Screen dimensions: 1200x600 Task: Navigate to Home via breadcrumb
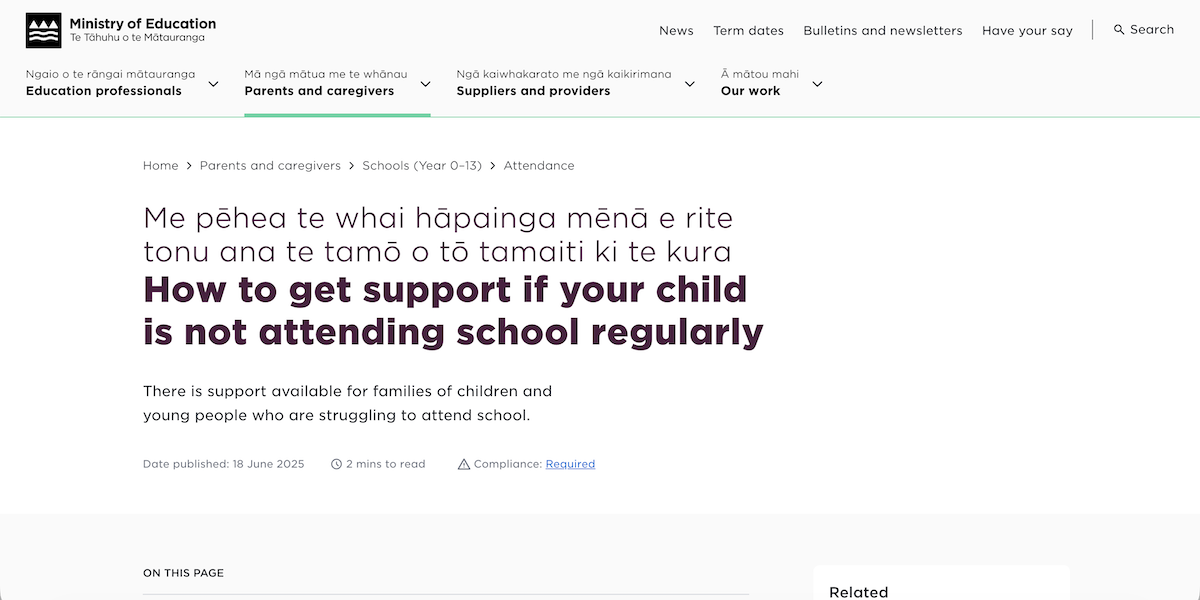[x=160, y=165]
